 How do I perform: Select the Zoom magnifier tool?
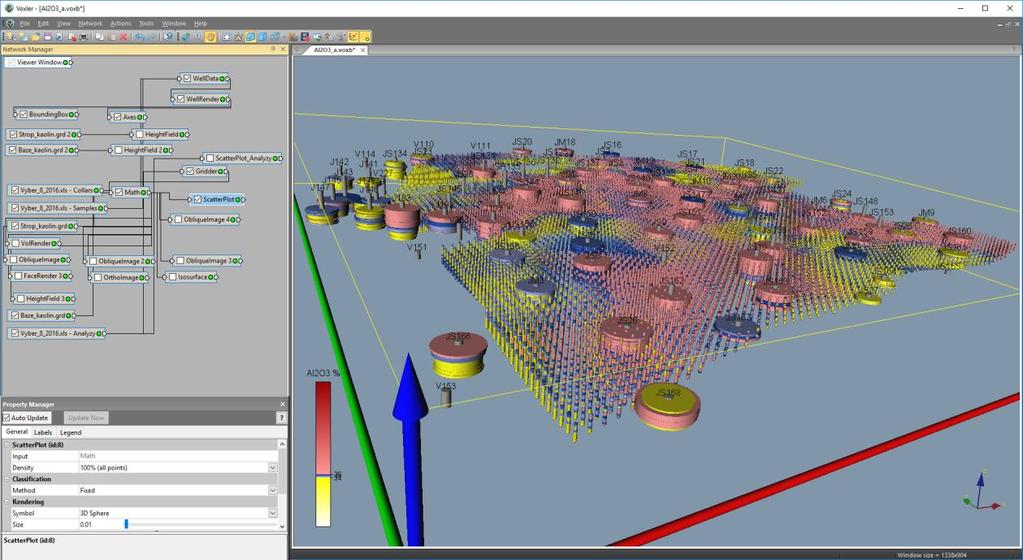coord(198,37)
